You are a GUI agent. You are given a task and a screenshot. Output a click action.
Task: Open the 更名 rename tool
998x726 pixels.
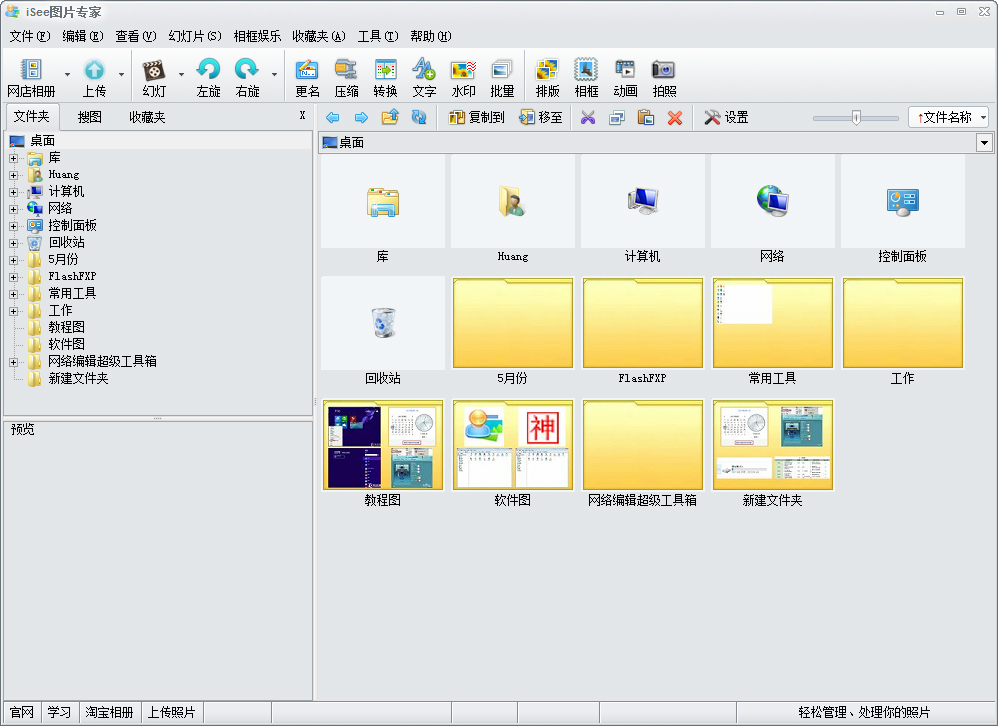[307, 76]
